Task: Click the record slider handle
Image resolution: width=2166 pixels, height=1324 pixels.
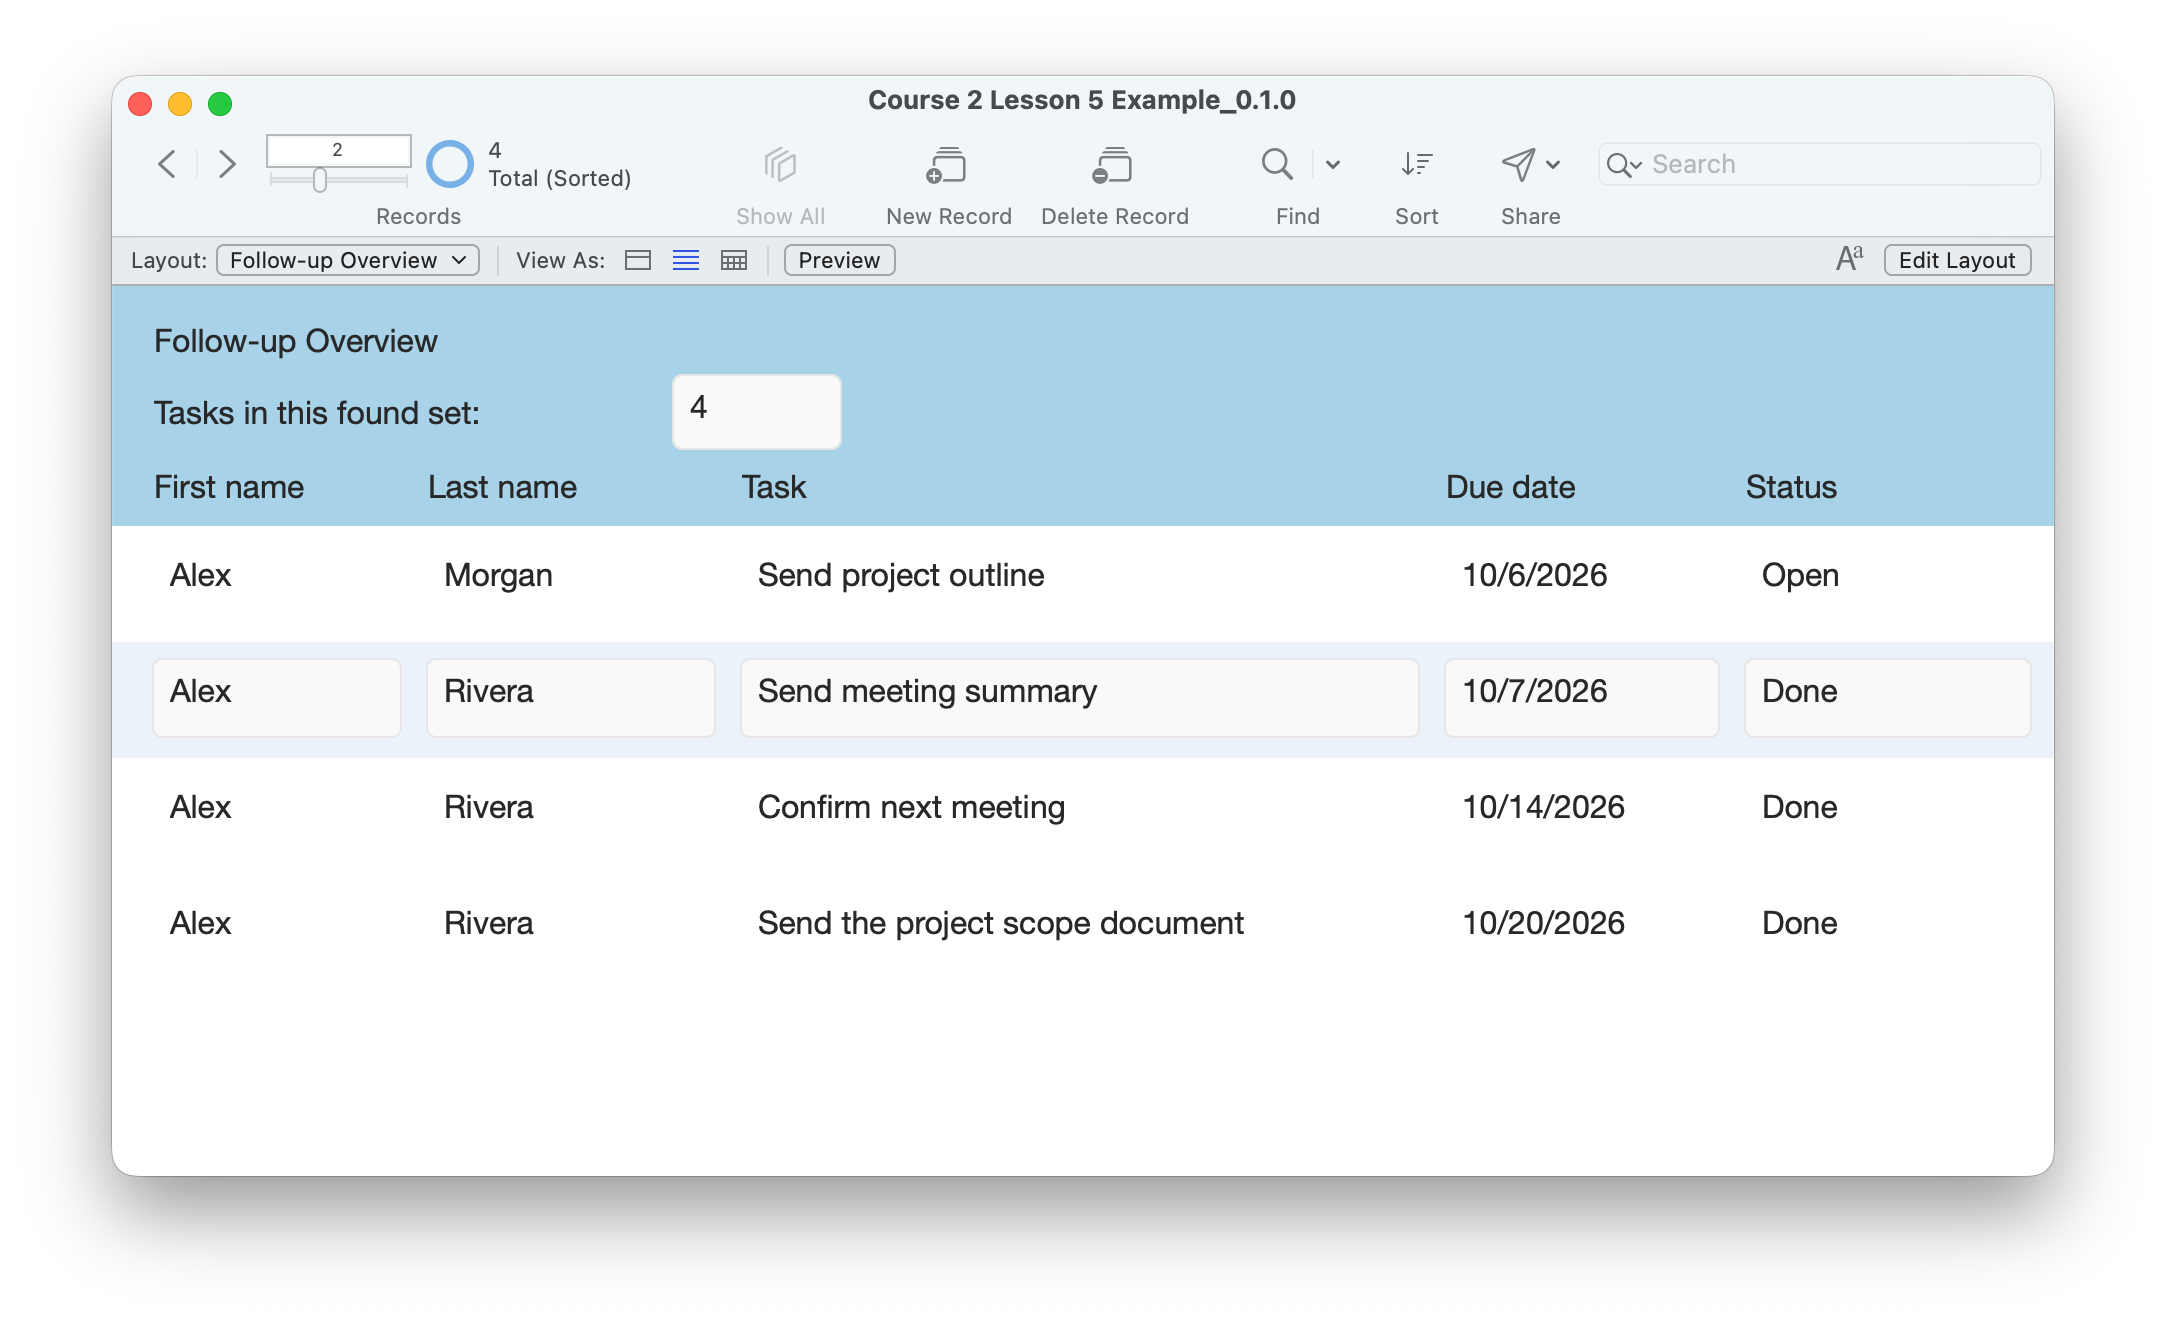Action: point(320,180)
